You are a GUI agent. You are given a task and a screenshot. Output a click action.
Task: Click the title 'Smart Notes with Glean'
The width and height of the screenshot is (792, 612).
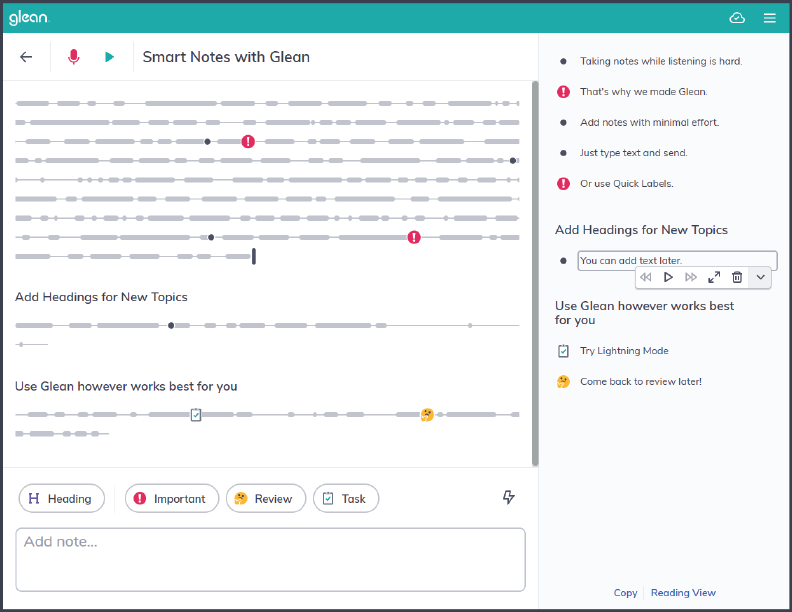pos(226,57)
